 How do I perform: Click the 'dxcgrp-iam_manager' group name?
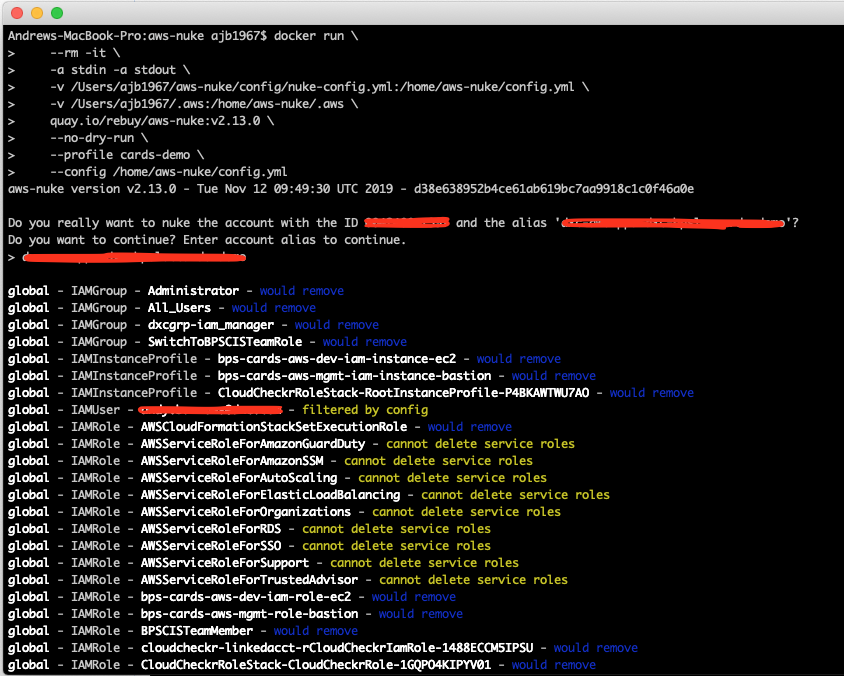click(x=211, y=325)
